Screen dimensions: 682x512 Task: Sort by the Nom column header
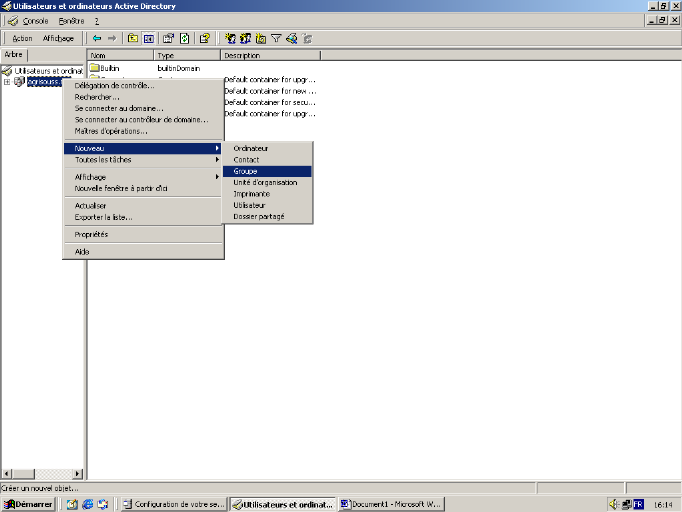click(x=120, y=55)
